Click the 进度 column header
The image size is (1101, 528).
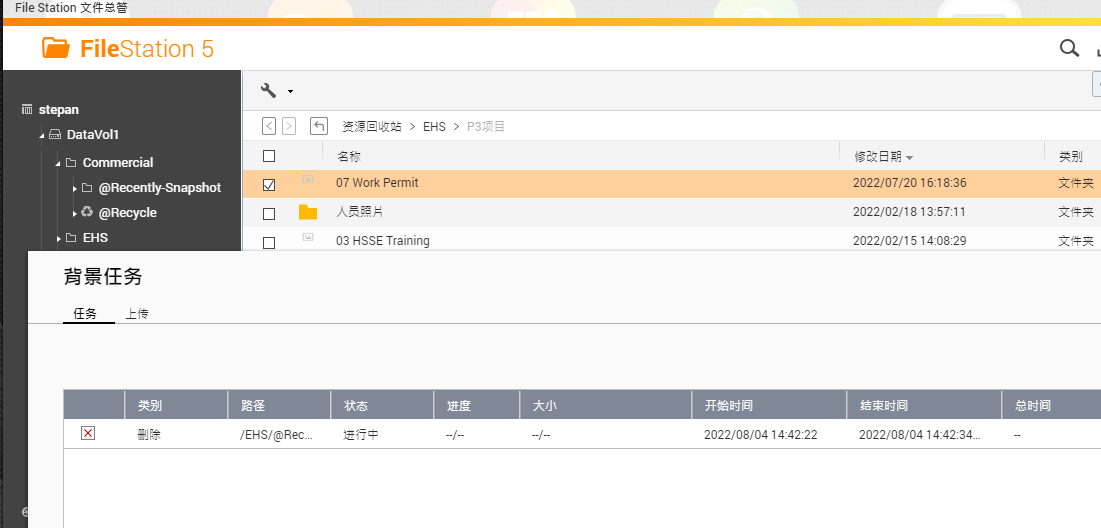point(459,405)
